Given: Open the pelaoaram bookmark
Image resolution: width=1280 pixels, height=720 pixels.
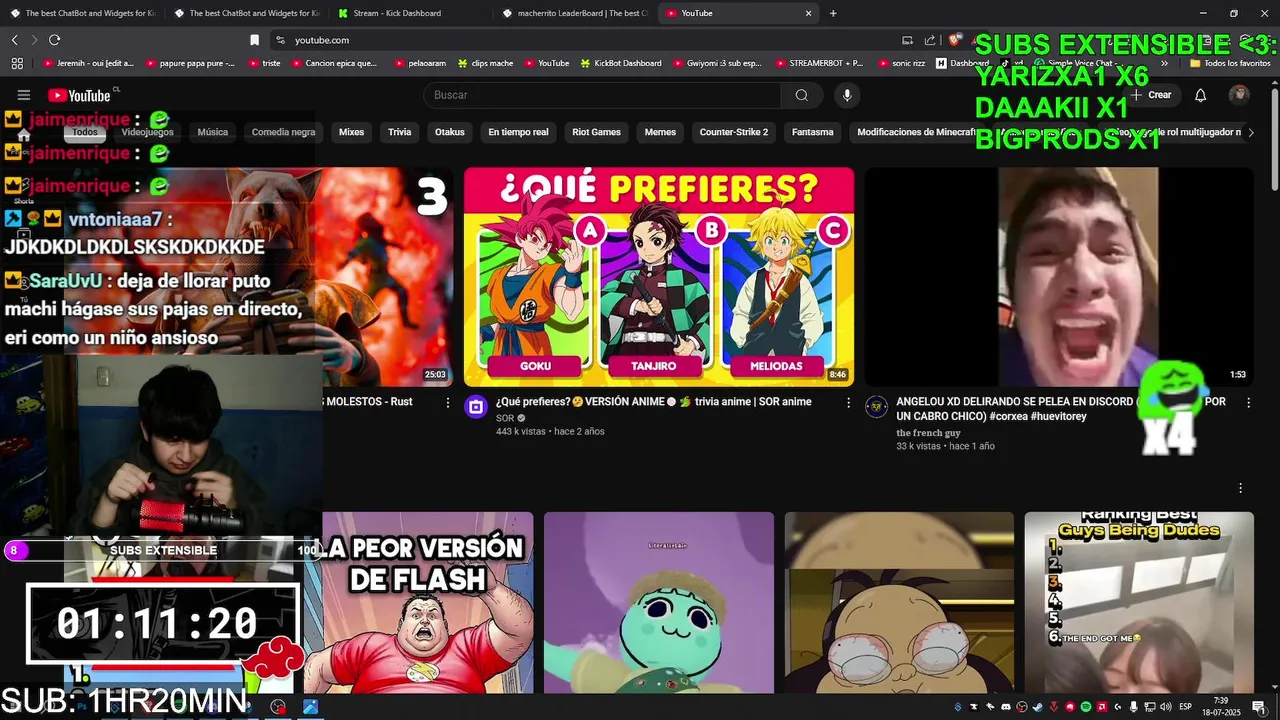Looking at the screenshot, I should click(x=421, y=63).
